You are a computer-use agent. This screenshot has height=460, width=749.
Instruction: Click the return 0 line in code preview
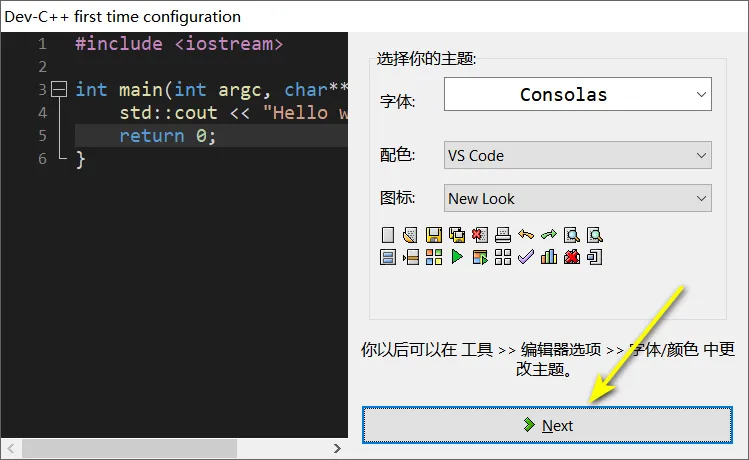tap(167, 135)
